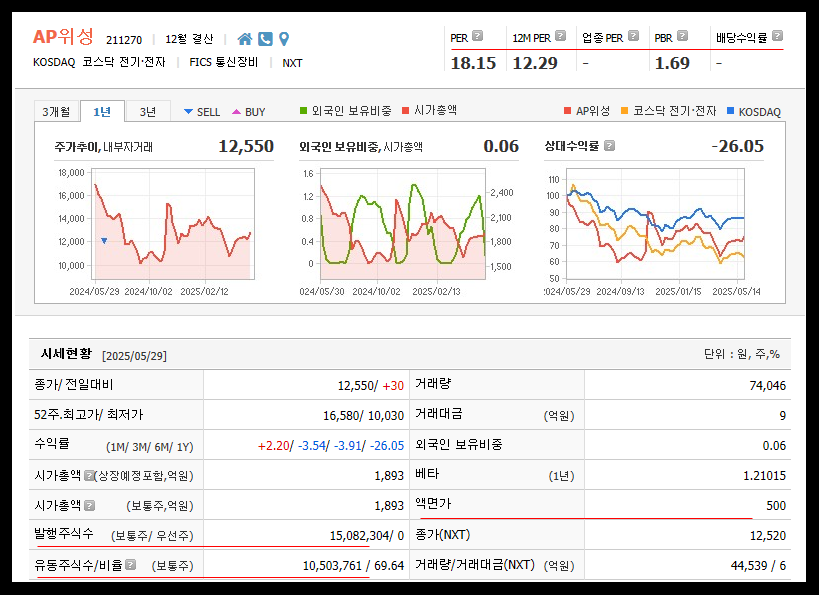Open help icon beside 유동주식수/비율
819x595 pixels.
coord(131,565)
